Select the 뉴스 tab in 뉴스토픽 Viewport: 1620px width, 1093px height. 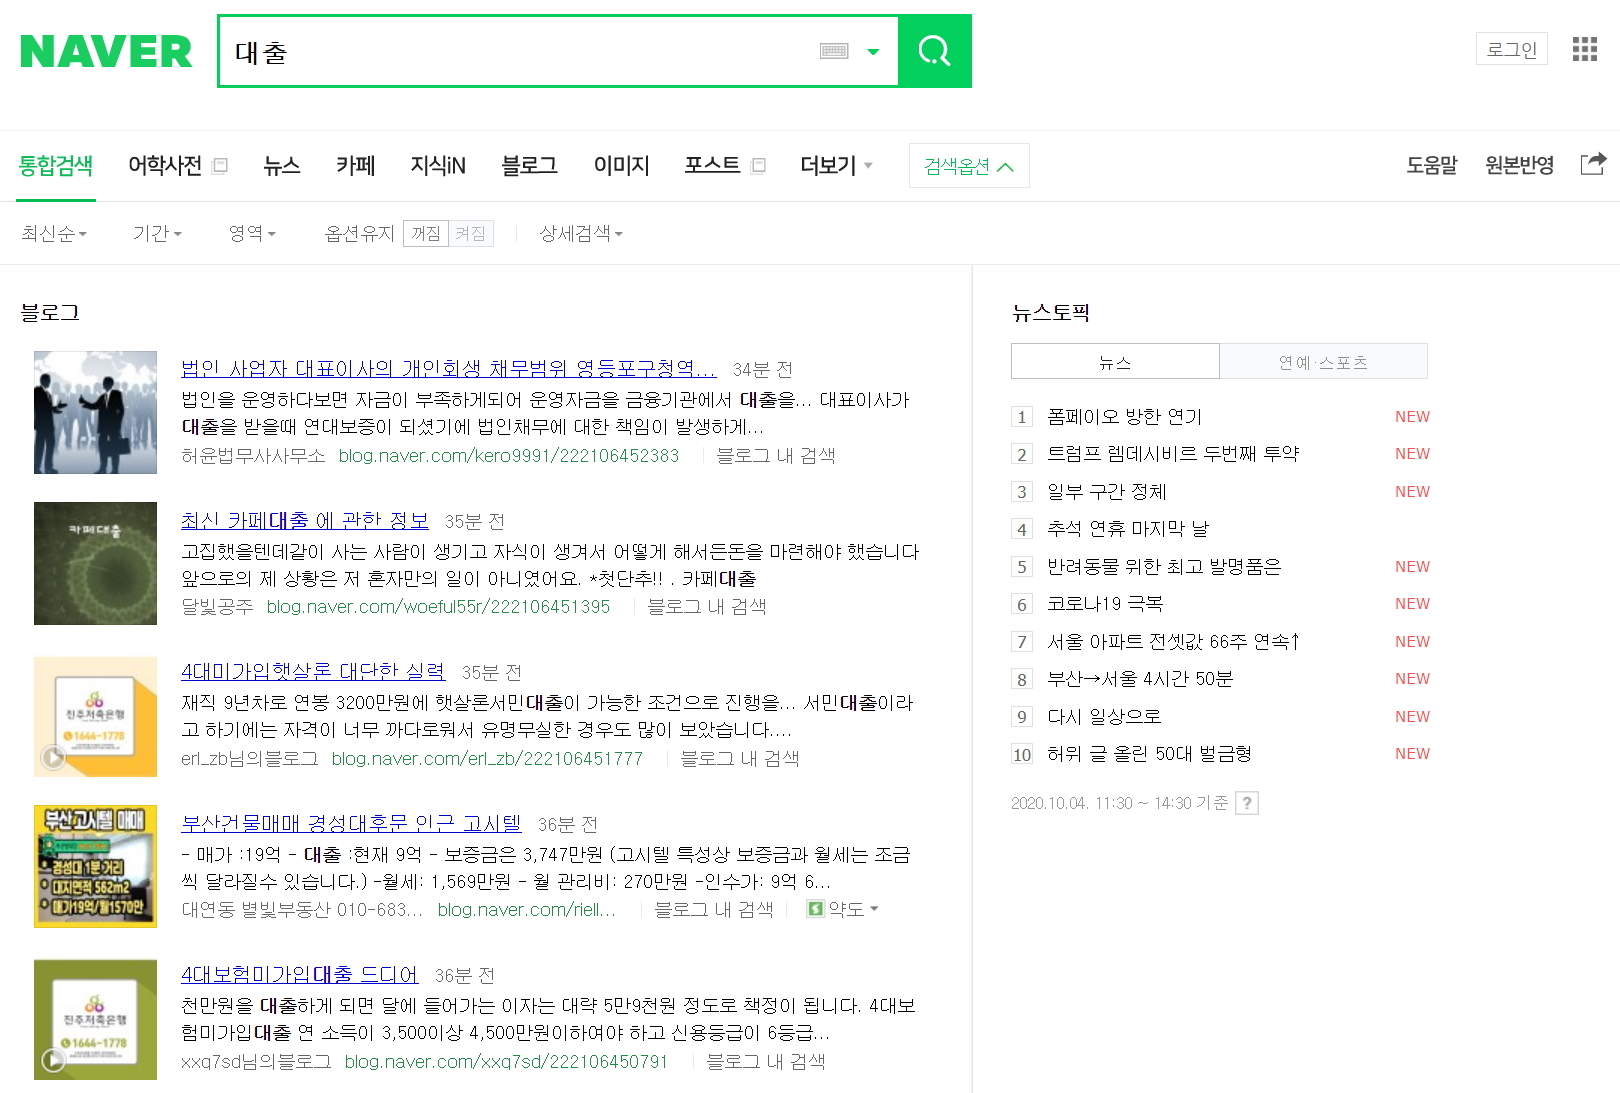pyautogui.click(x=1115, y=362)
